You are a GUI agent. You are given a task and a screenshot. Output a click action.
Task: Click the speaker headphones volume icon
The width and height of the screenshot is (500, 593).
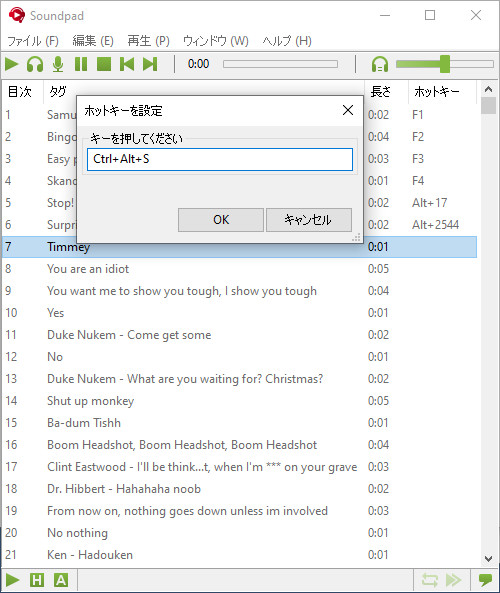pyautogui.click(x=380, y=64)
